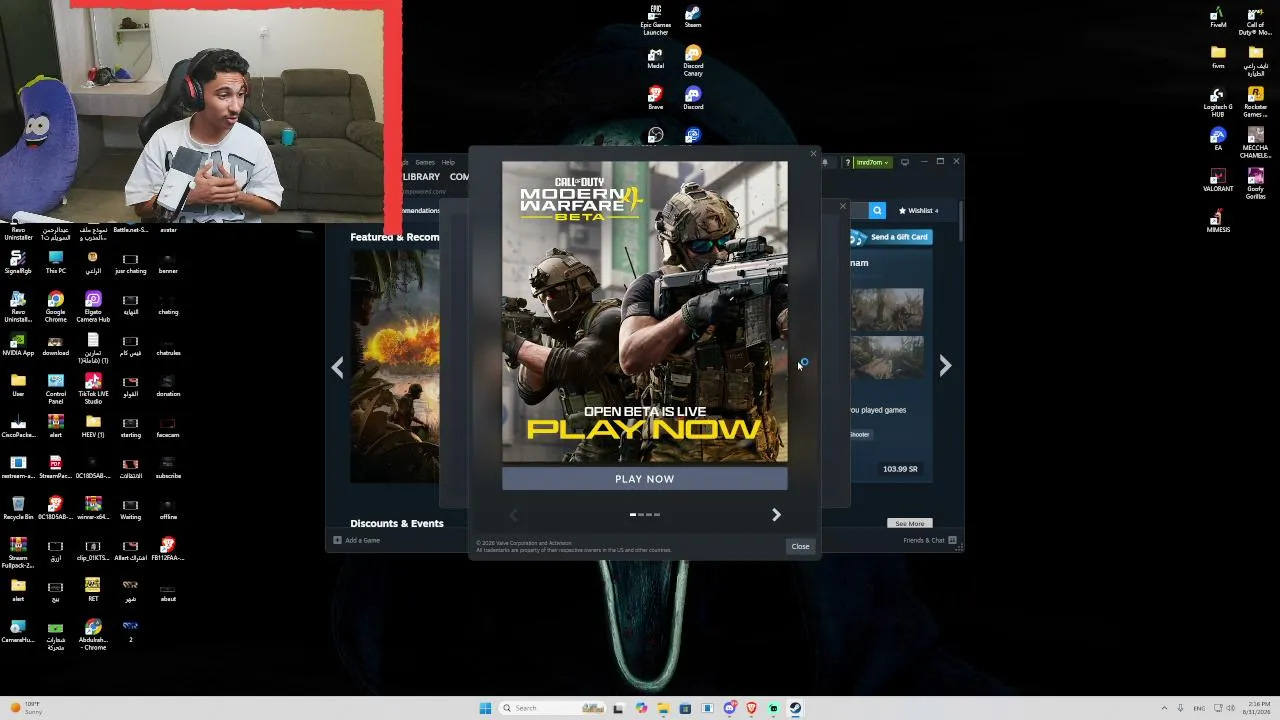
Task: Open the User folder on the desktop
Action: 18,385
